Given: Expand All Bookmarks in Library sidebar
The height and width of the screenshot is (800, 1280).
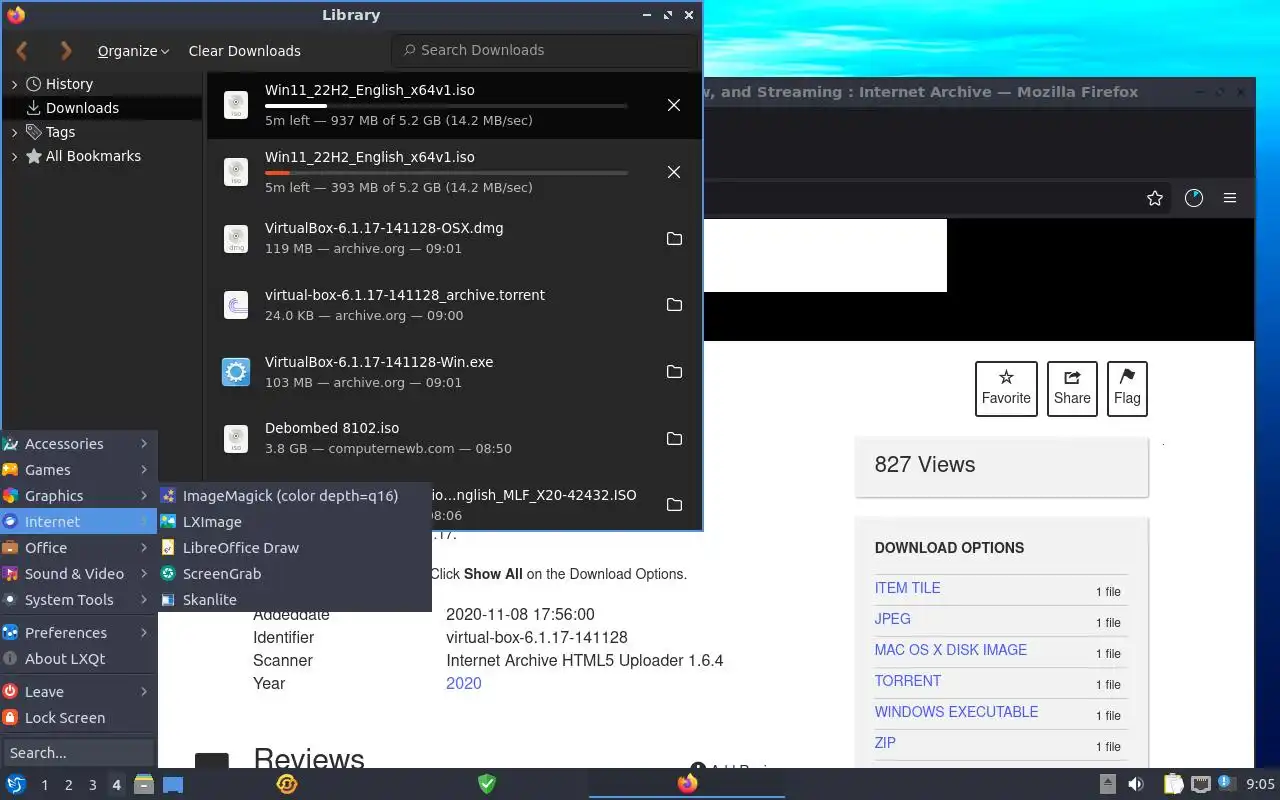Looking at the screenshot, I should tap(14, 156).
